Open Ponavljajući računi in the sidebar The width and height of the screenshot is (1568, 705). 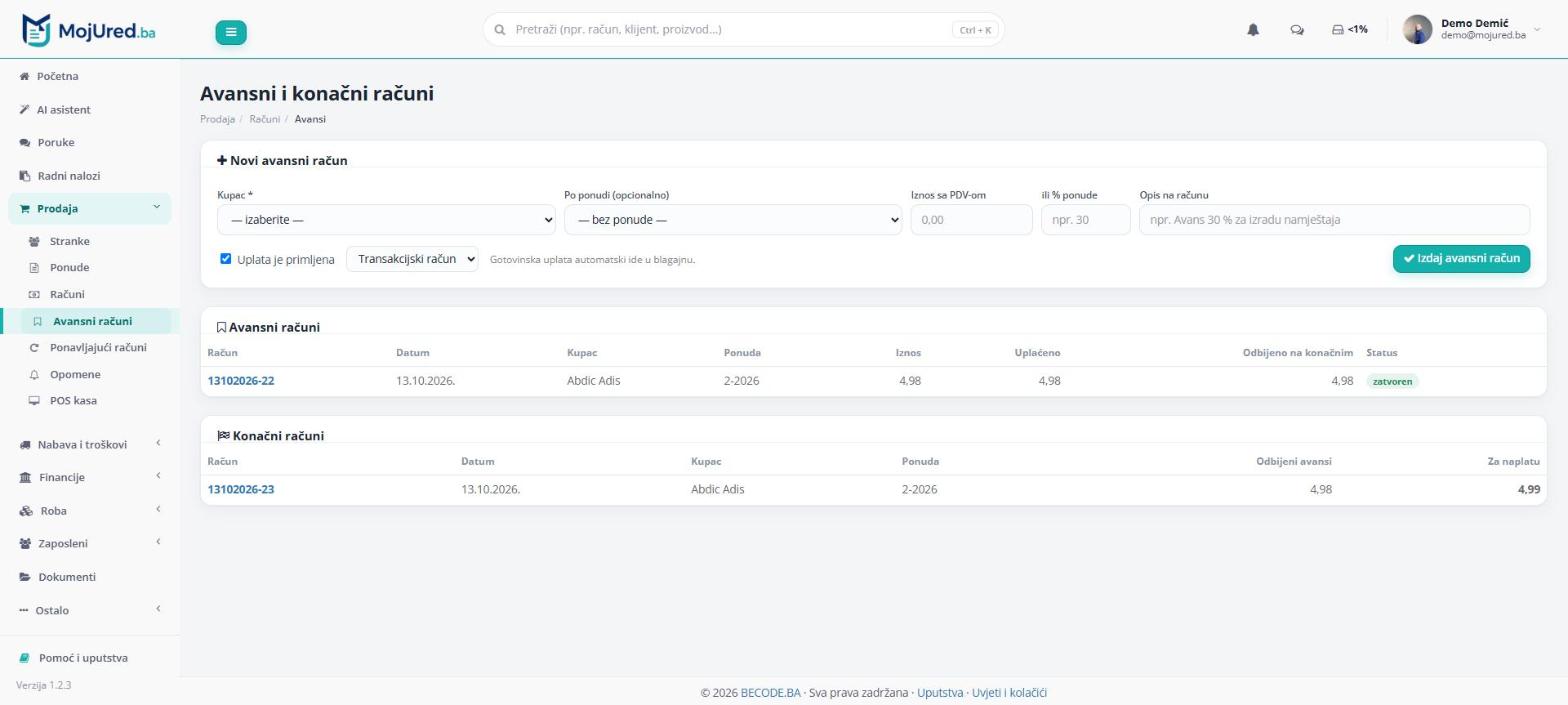point(96,347)
